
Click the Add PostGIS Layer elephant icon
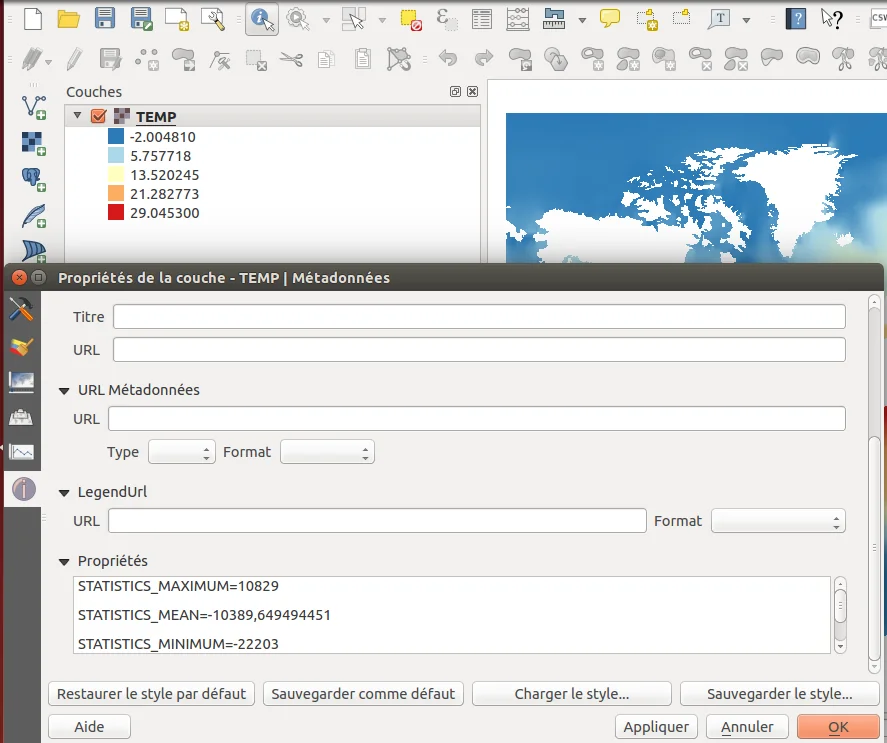point(35,180)
